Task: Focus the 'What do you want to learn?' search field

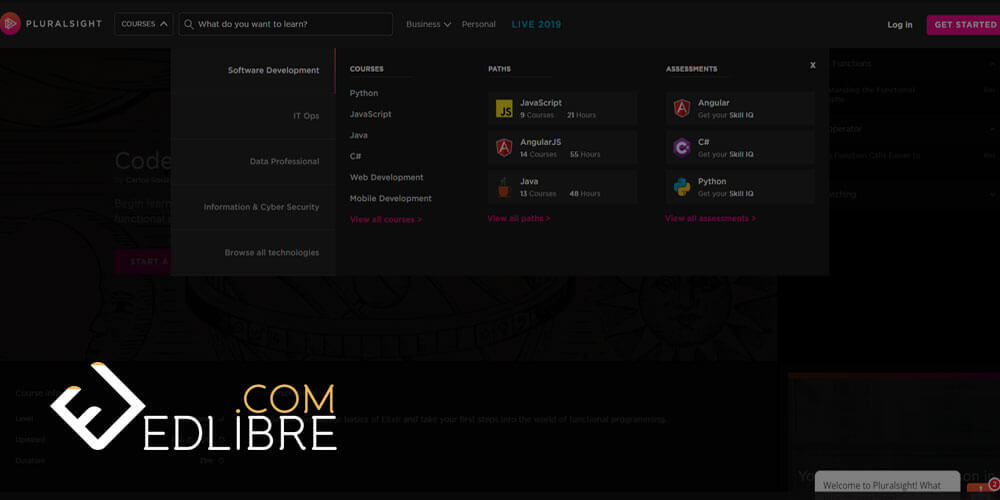Action: click(286, 24)
